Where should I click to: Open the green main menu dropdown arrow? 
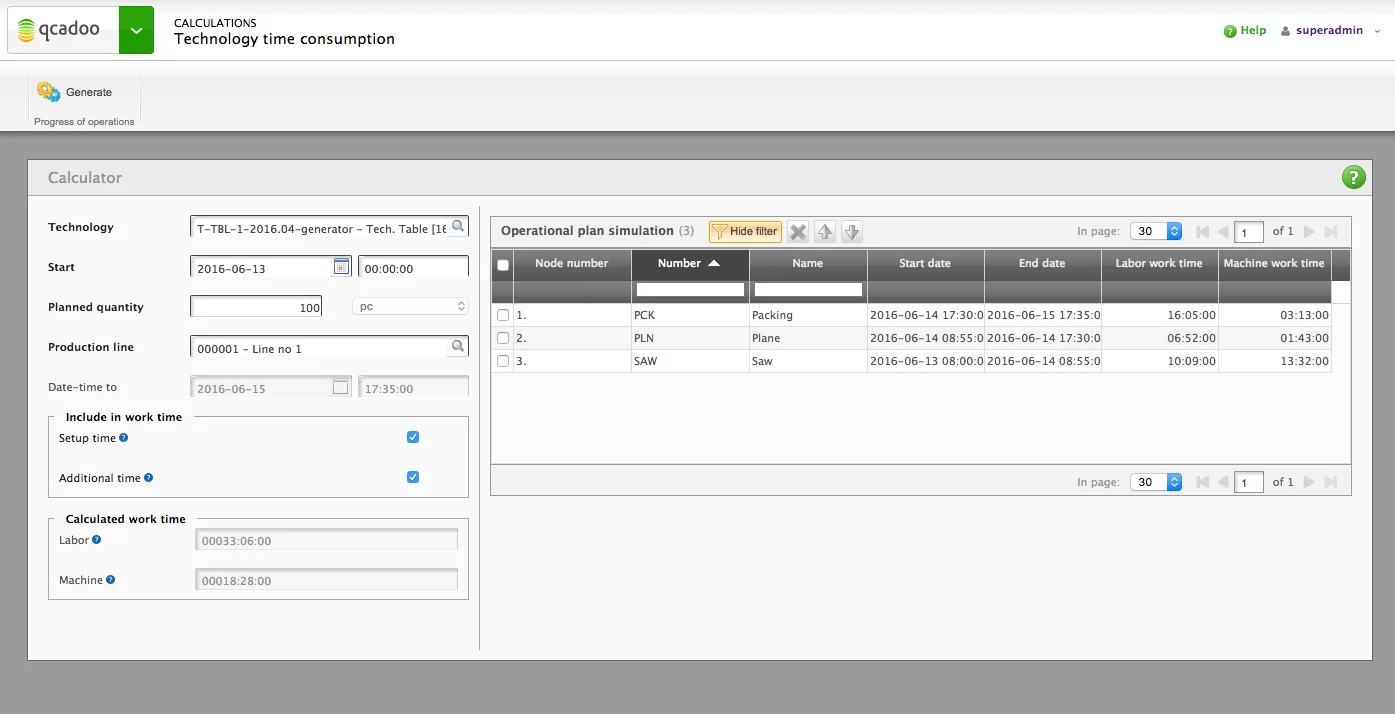pyautogui.click(x=136, y=30)
